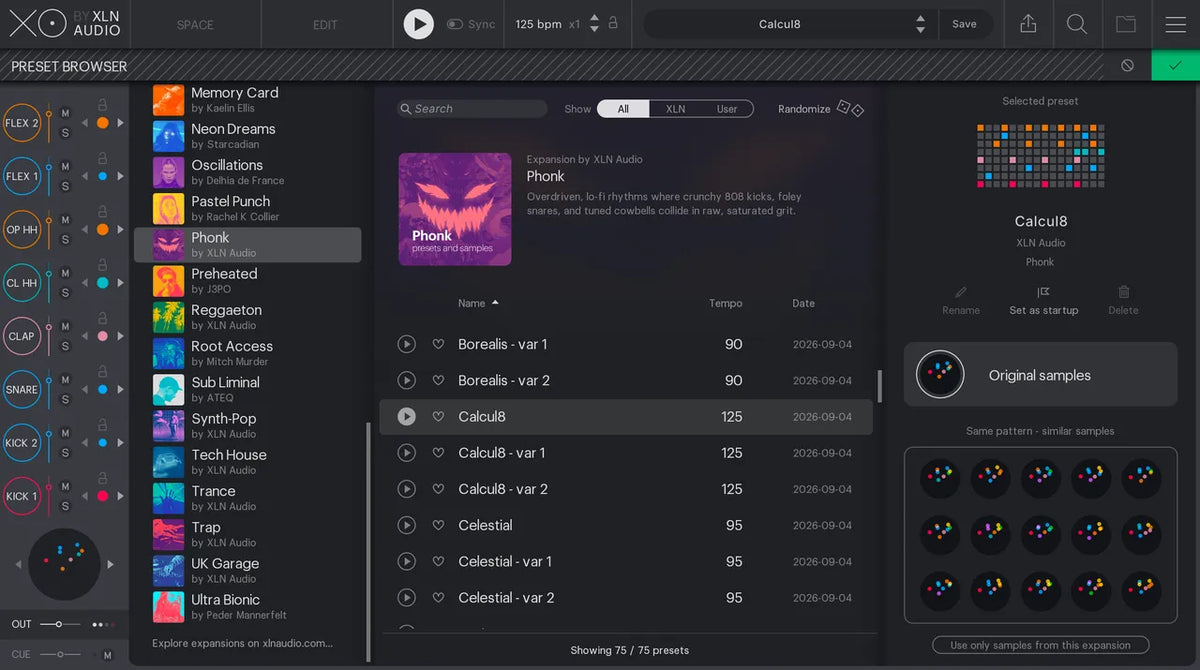This screenshot has width=1200, height=670.
Task: Select the Original samples option
Action: coord(1040,375)
